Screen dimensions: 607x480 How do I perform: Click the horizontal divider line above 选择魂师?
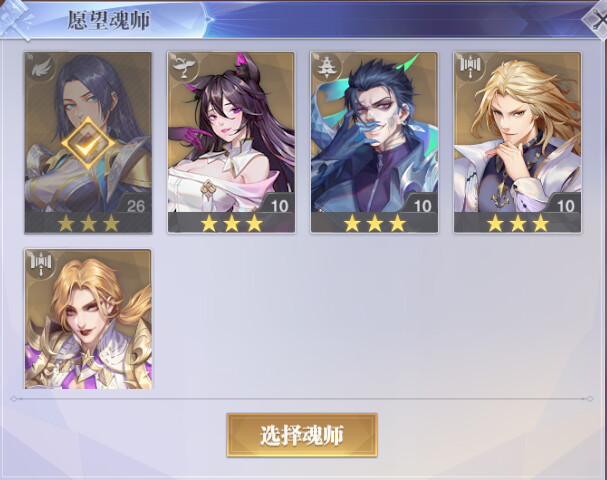pyautogui.click(x=302, y=398)
